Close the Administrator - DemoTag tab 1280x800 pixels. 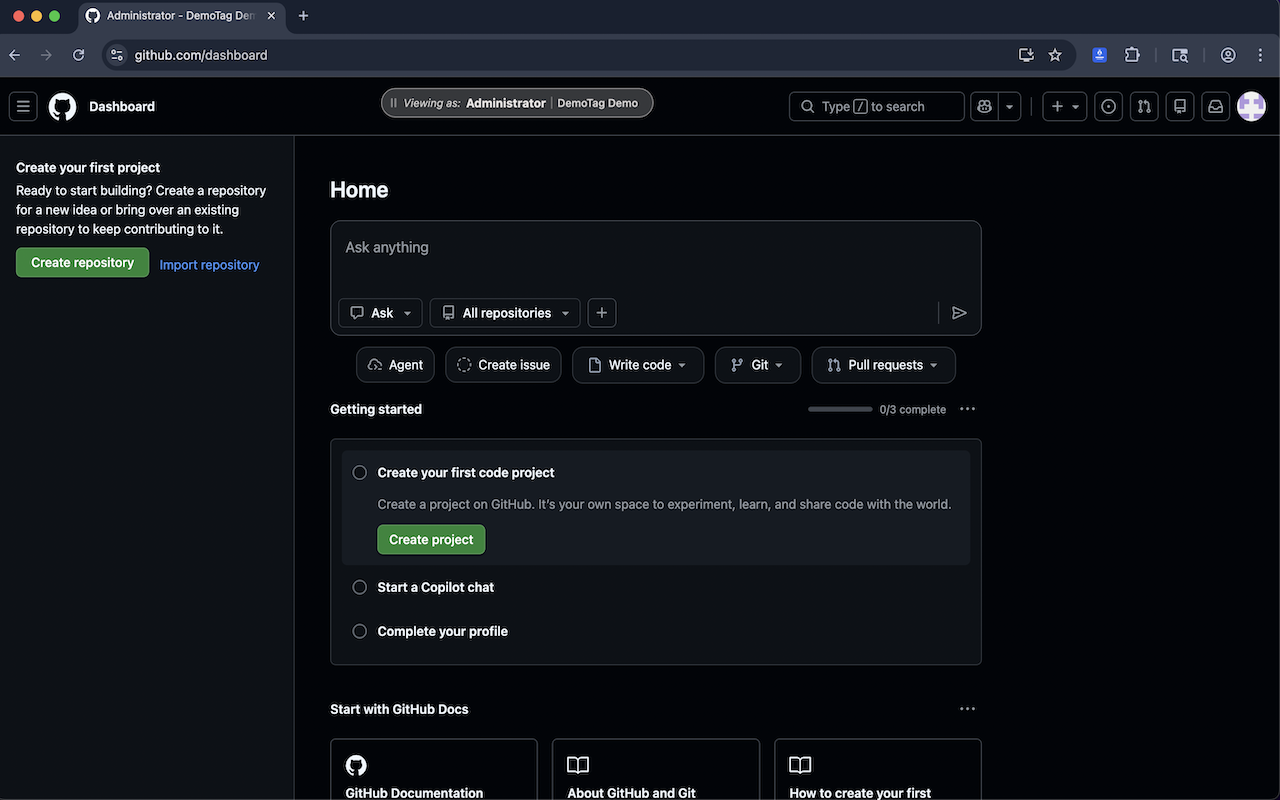[x=273, y=16]
